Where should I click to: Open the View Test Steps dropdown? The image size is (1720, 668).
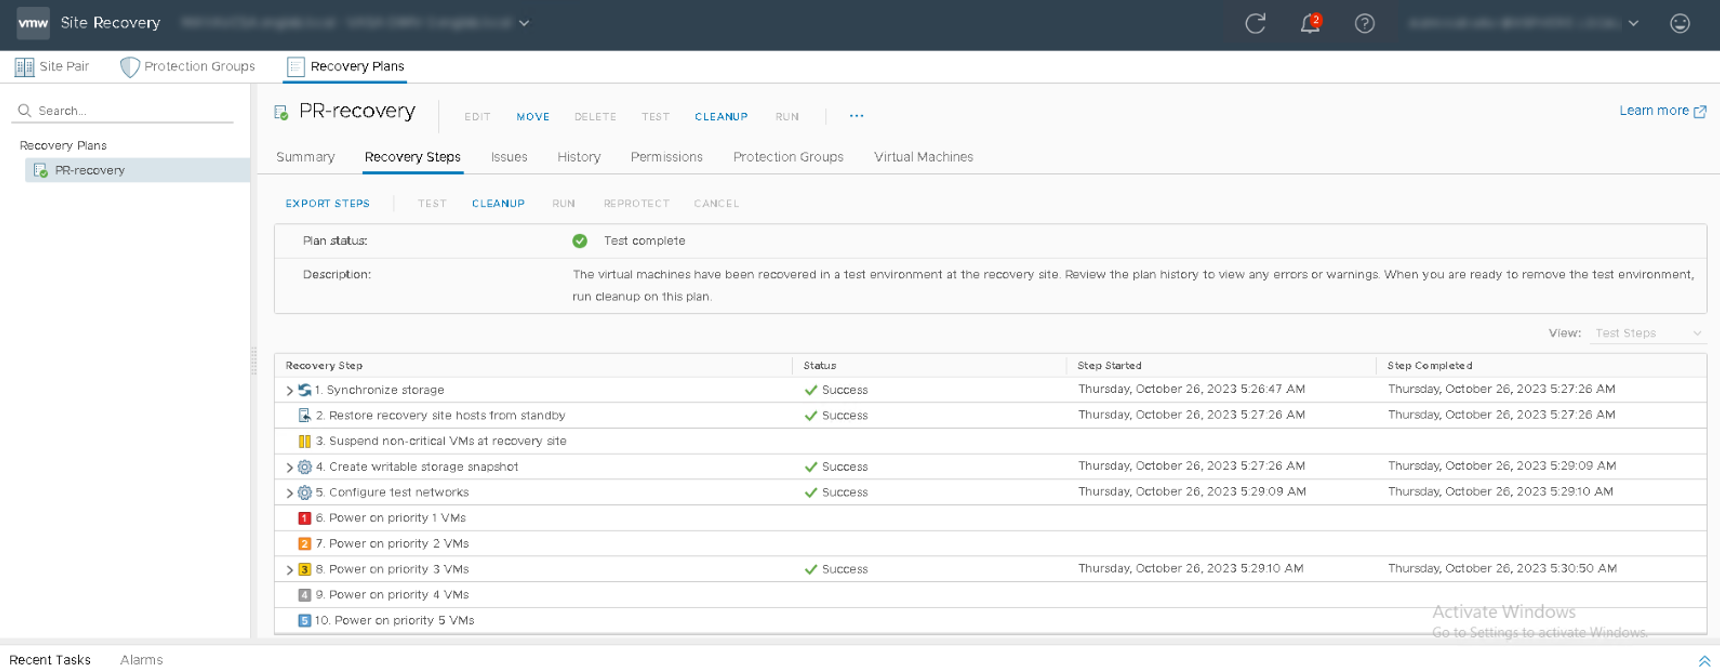click(1647, 333)
